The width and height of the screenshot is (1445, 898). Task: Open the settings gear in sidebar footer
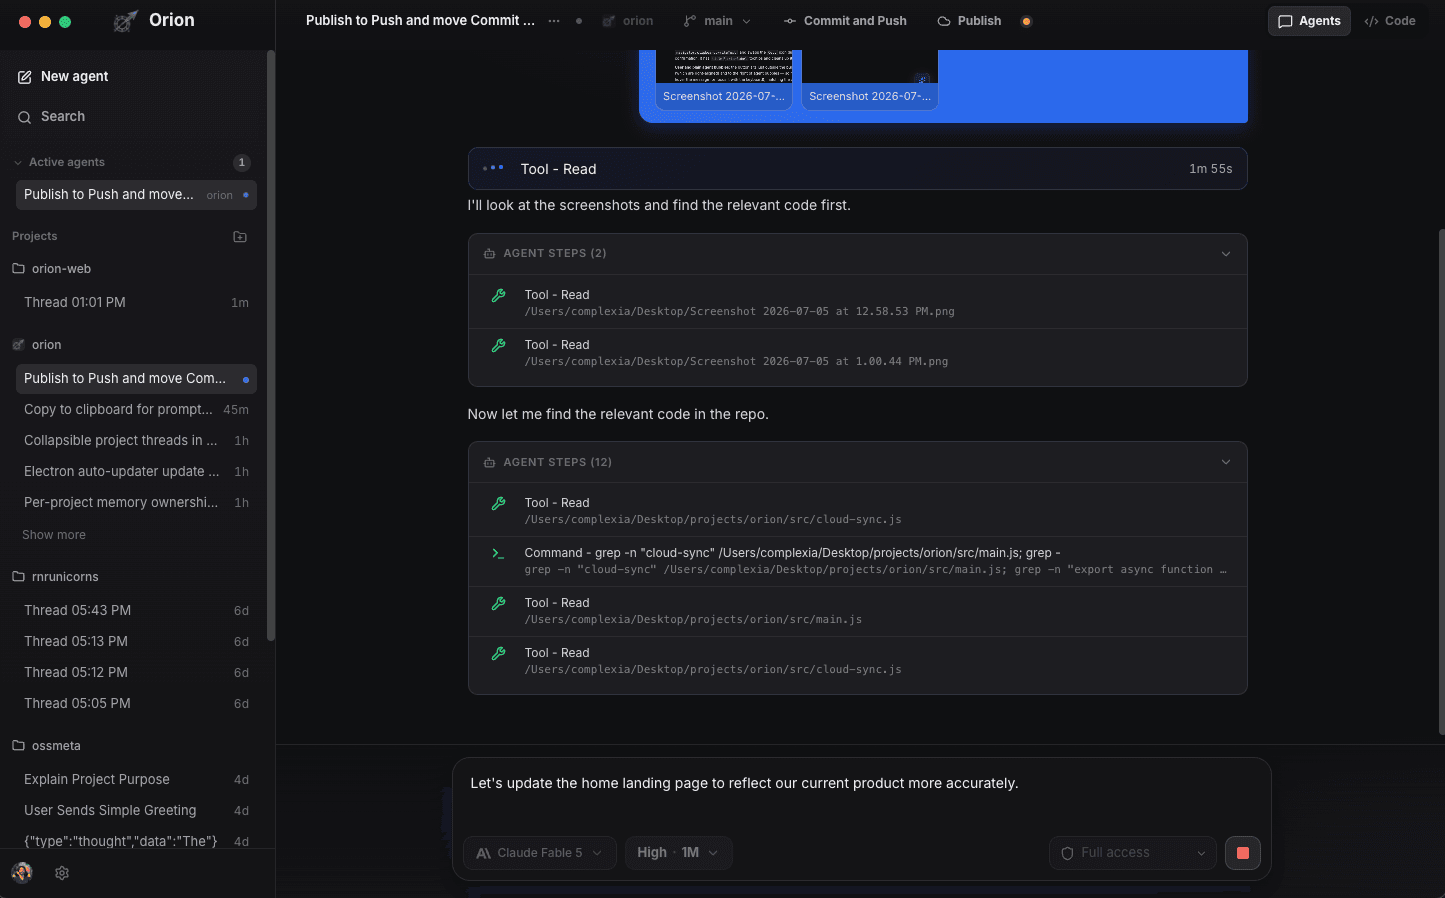(x=62, y=873)
